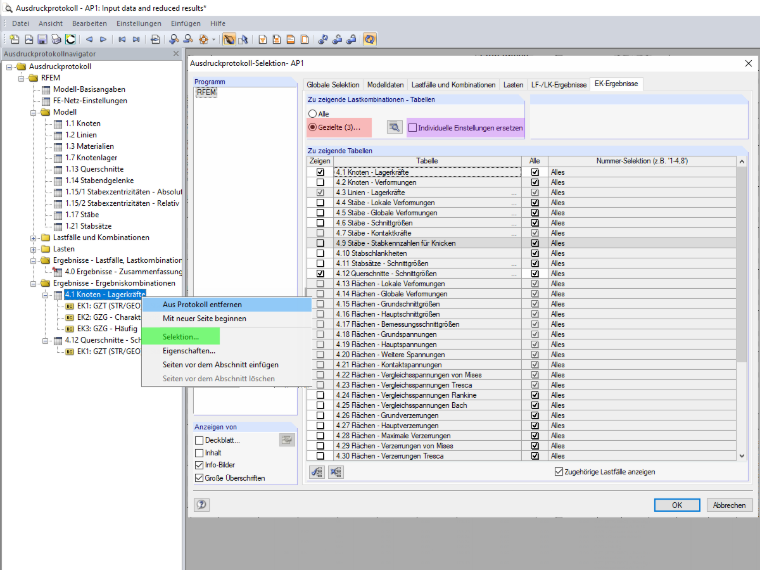Click the Deckblatt settings icon button
The image size is (760, 570).
point(287,440)
